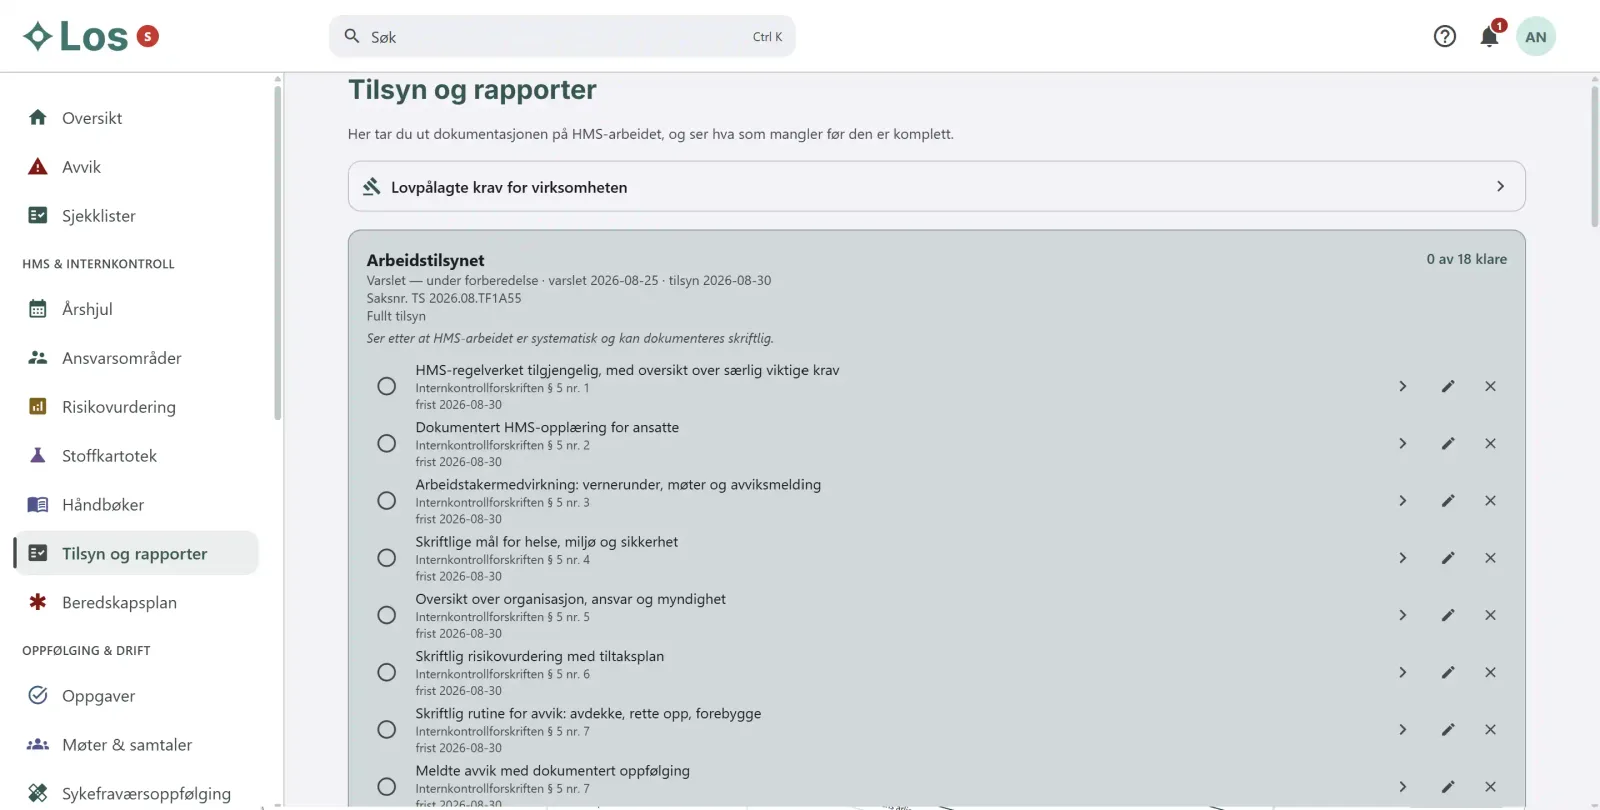Mark Dokumentert HMS-opplæring as done
Image resolution: width=1600 pixels, height=810 pixels.
387,443
